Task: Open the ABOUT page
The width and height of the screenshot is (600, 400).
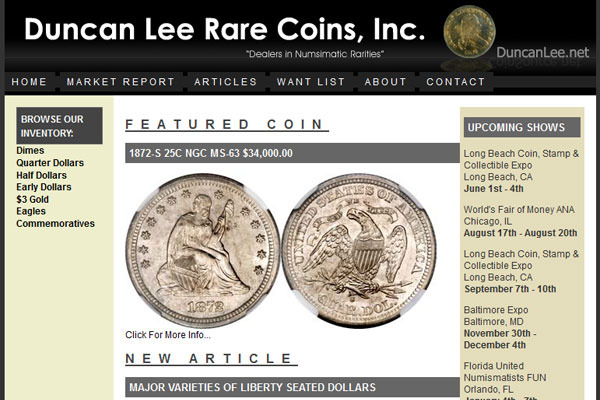Action: pyautogui.click(x=385, y=82)
